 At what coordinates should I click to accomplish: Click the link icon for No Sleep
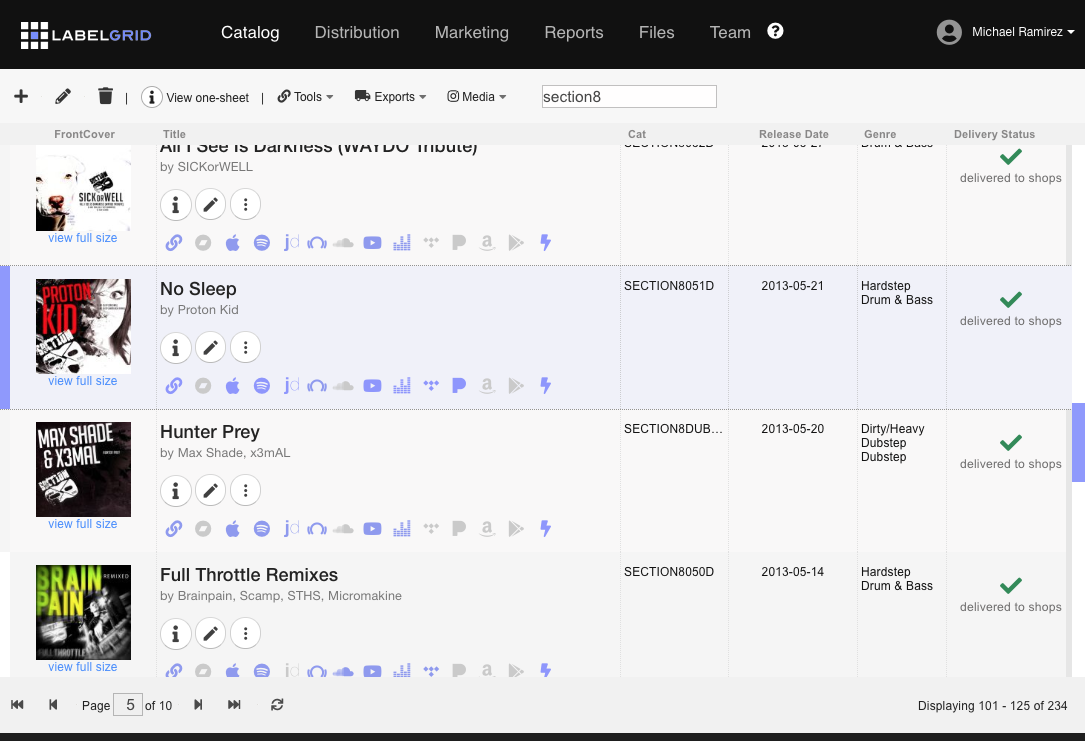click(174, 385)
